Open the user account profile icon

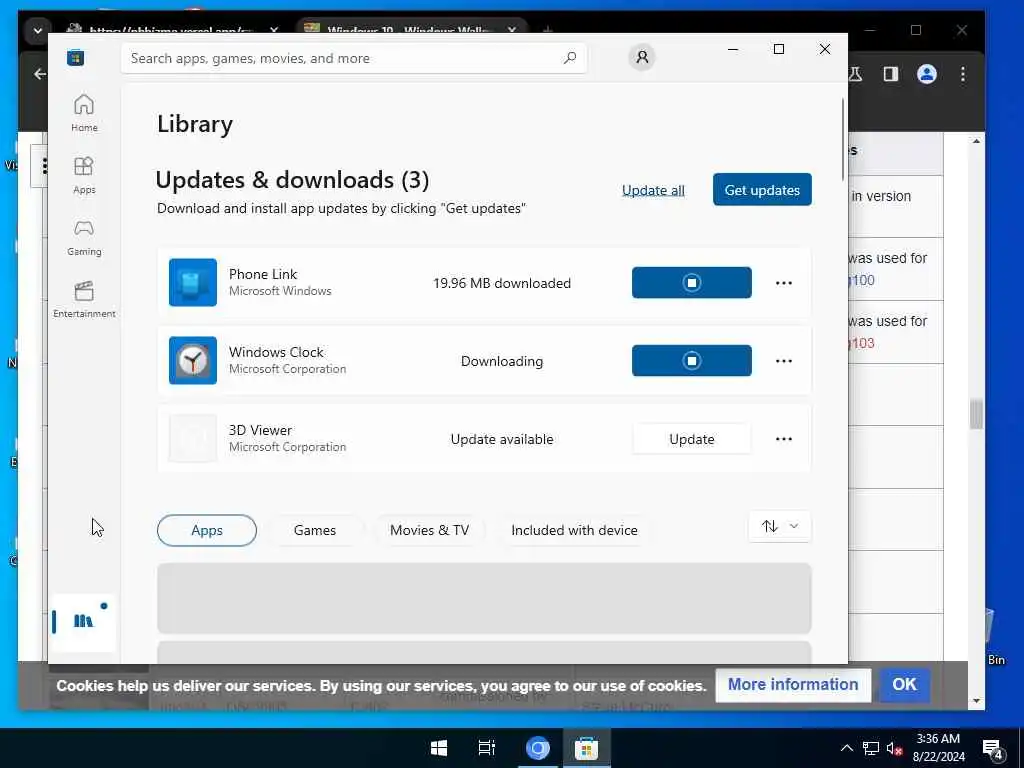pyautogui.click(x=642, y=57)
